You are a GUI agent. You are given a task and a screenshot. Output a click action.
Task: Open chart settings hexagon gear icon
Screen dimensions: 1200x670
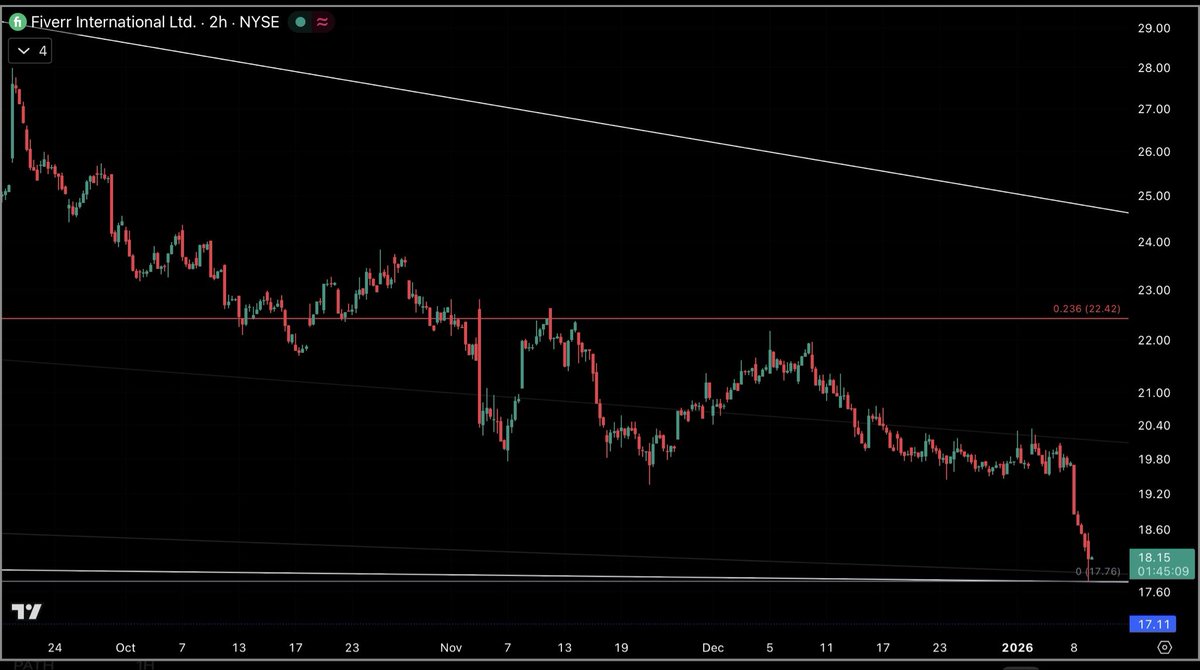click(1165, 648)
